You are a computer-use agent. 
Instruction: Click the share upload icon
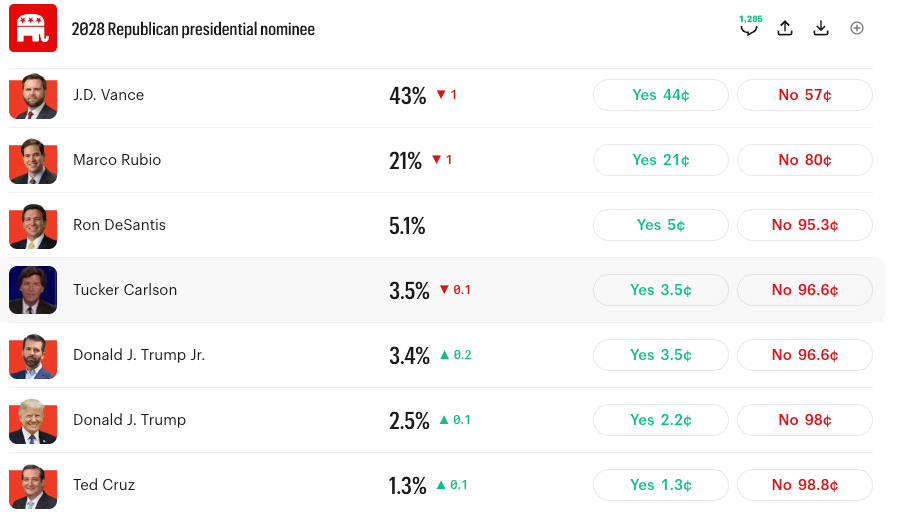point(785,28)
